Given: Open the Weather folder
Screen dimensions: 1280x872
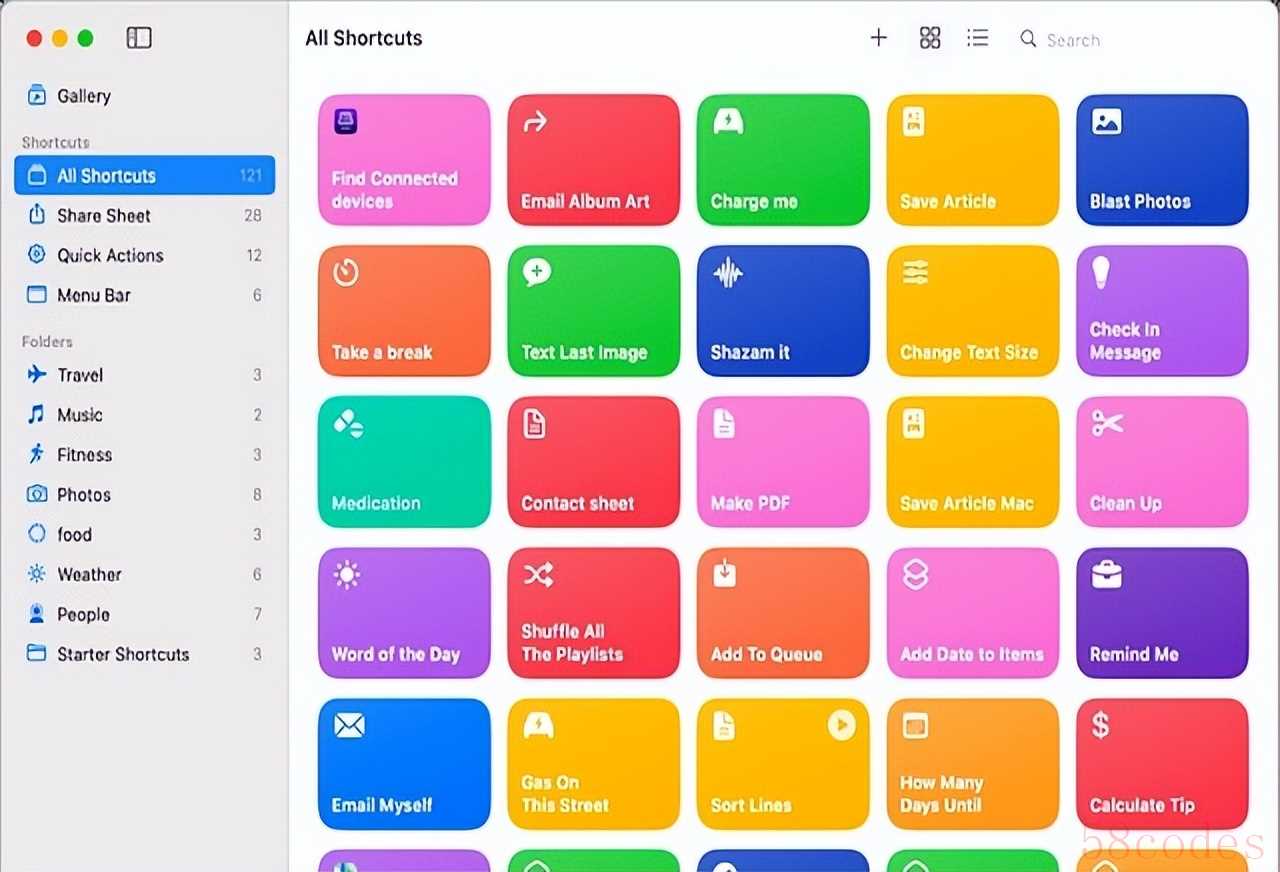Looking at the screenshot, I should tap(89, 575).
